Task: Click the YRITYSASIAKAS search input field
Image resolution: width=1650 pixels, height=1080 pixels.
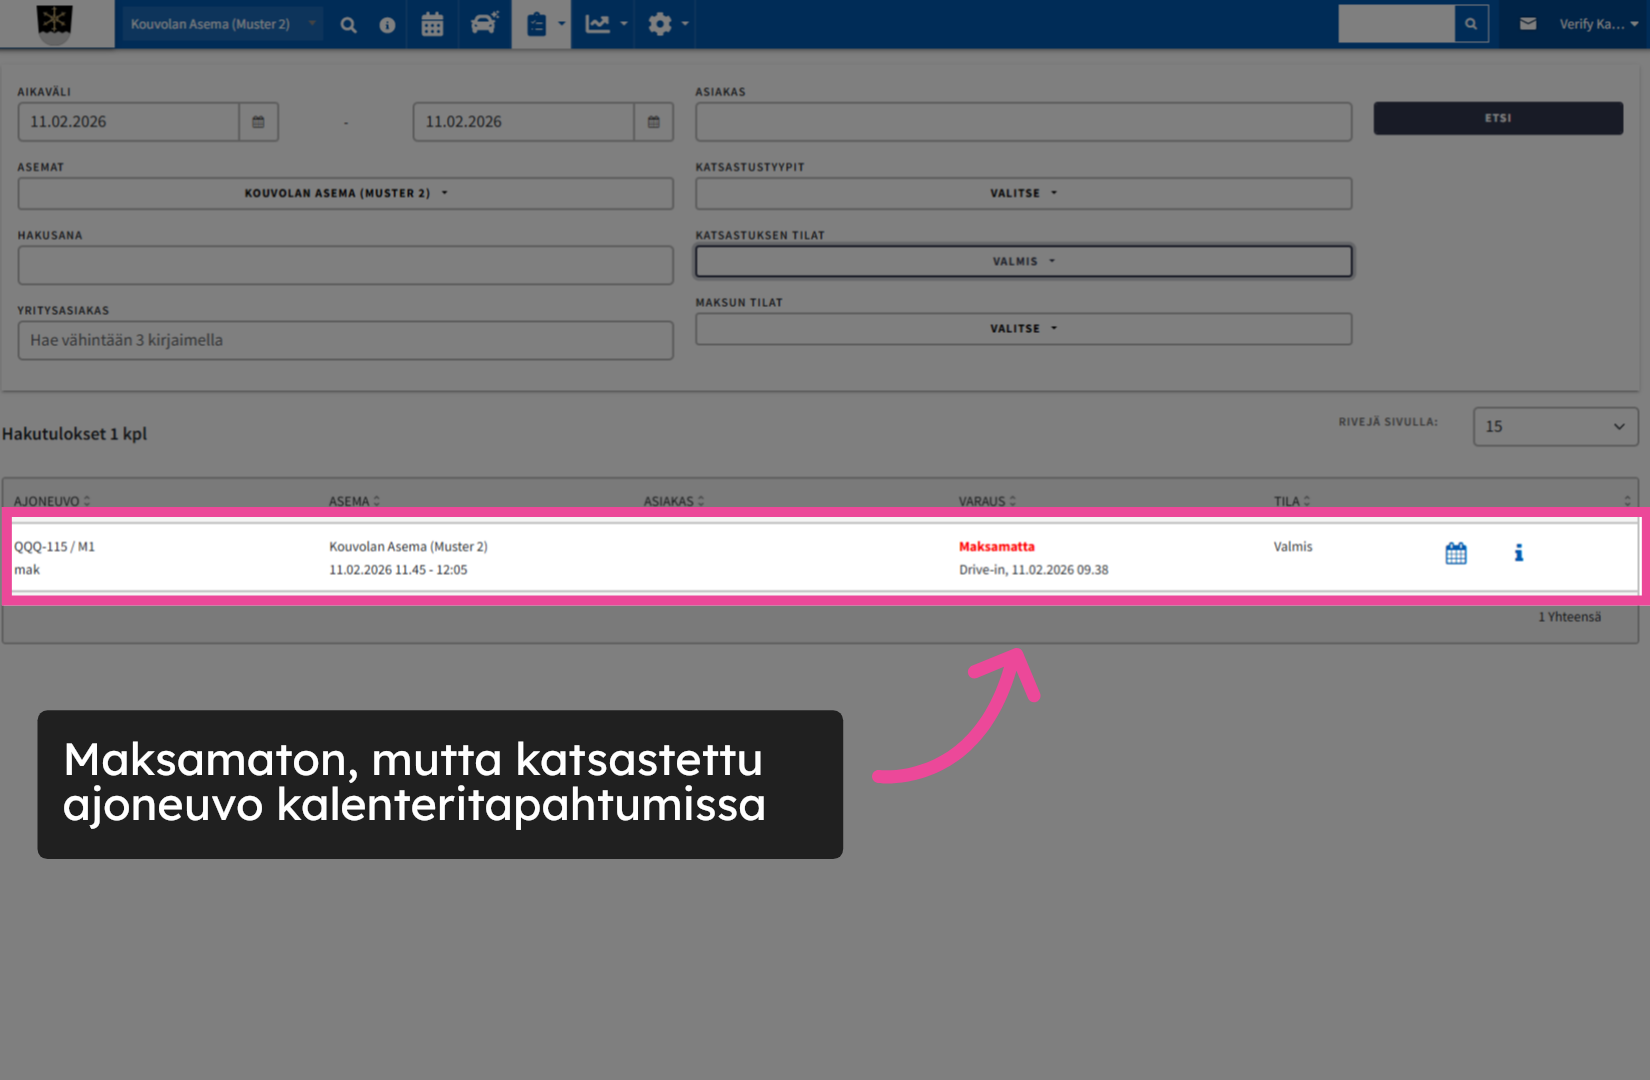Action: pos(345,340)
